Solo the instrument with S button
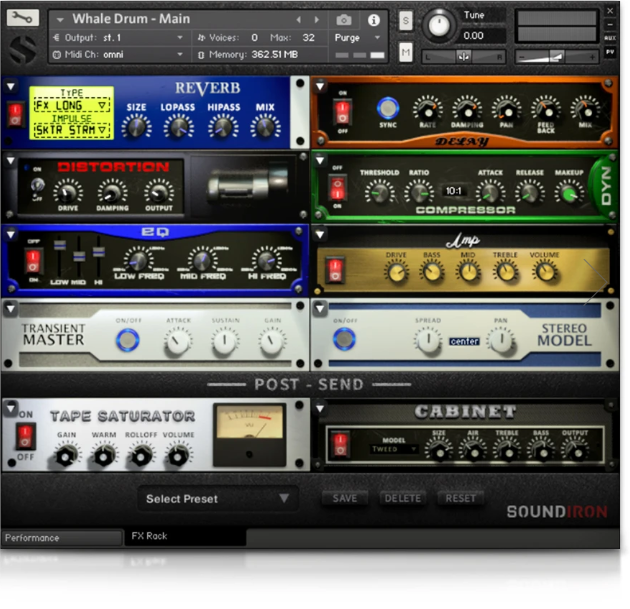The image size is (630, 609). 406,20
